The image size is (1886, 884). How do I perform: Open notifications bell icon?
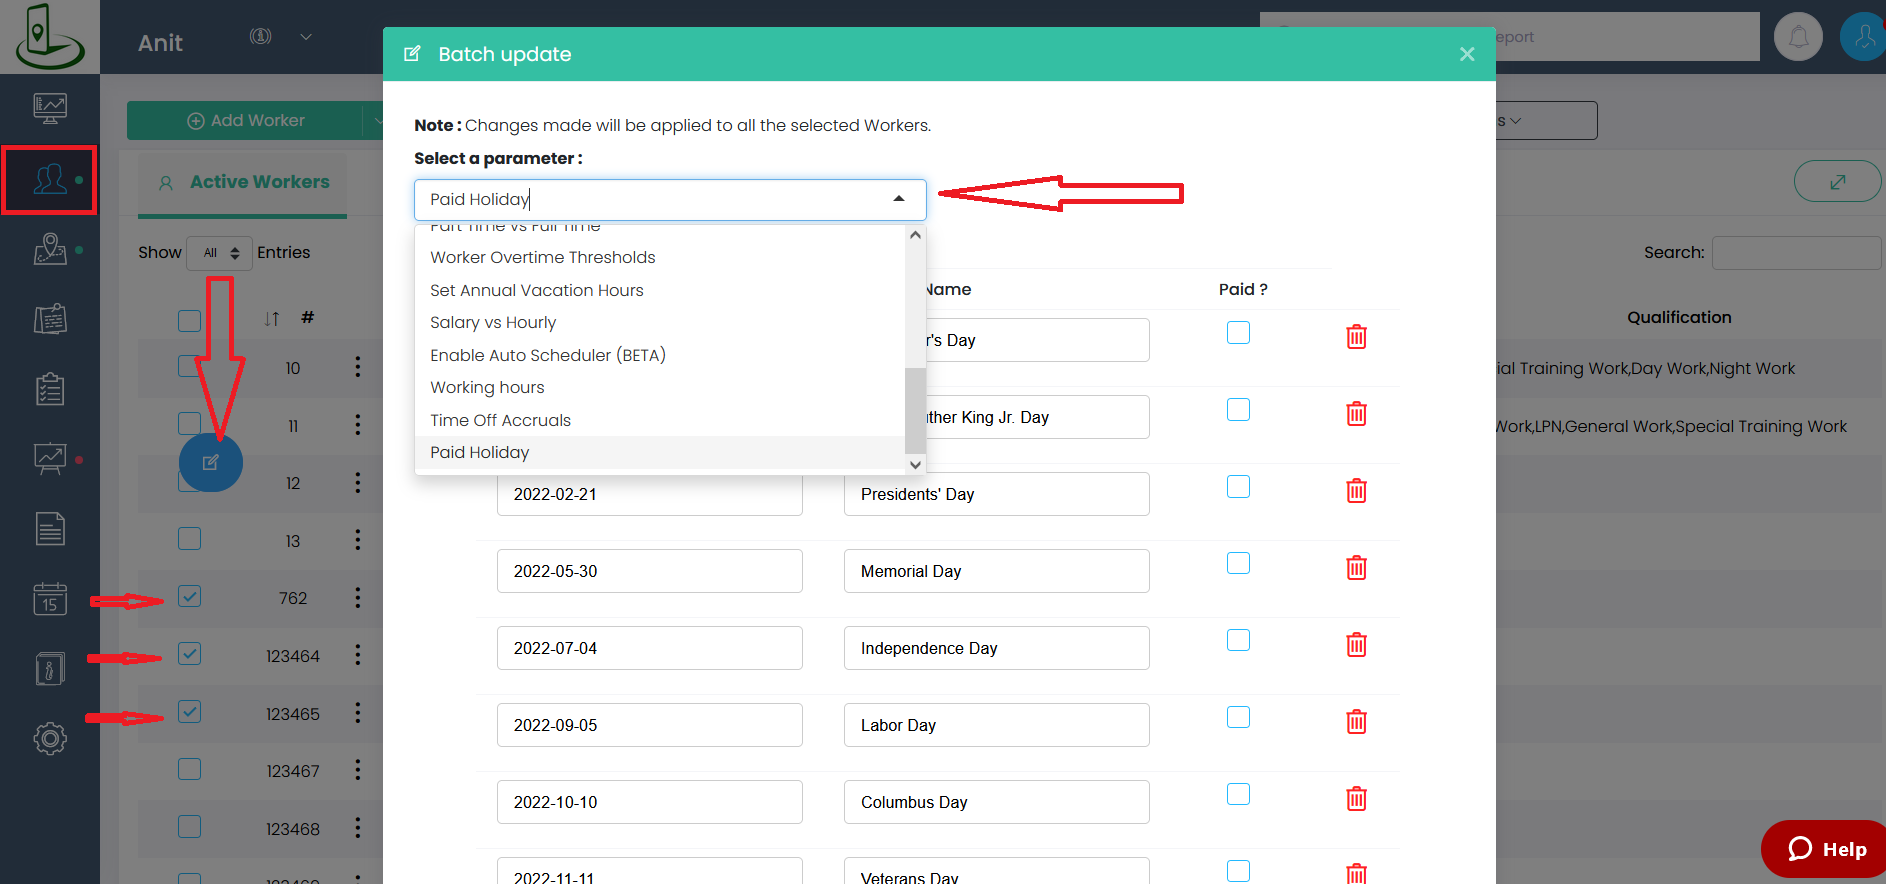[1798, 37]
